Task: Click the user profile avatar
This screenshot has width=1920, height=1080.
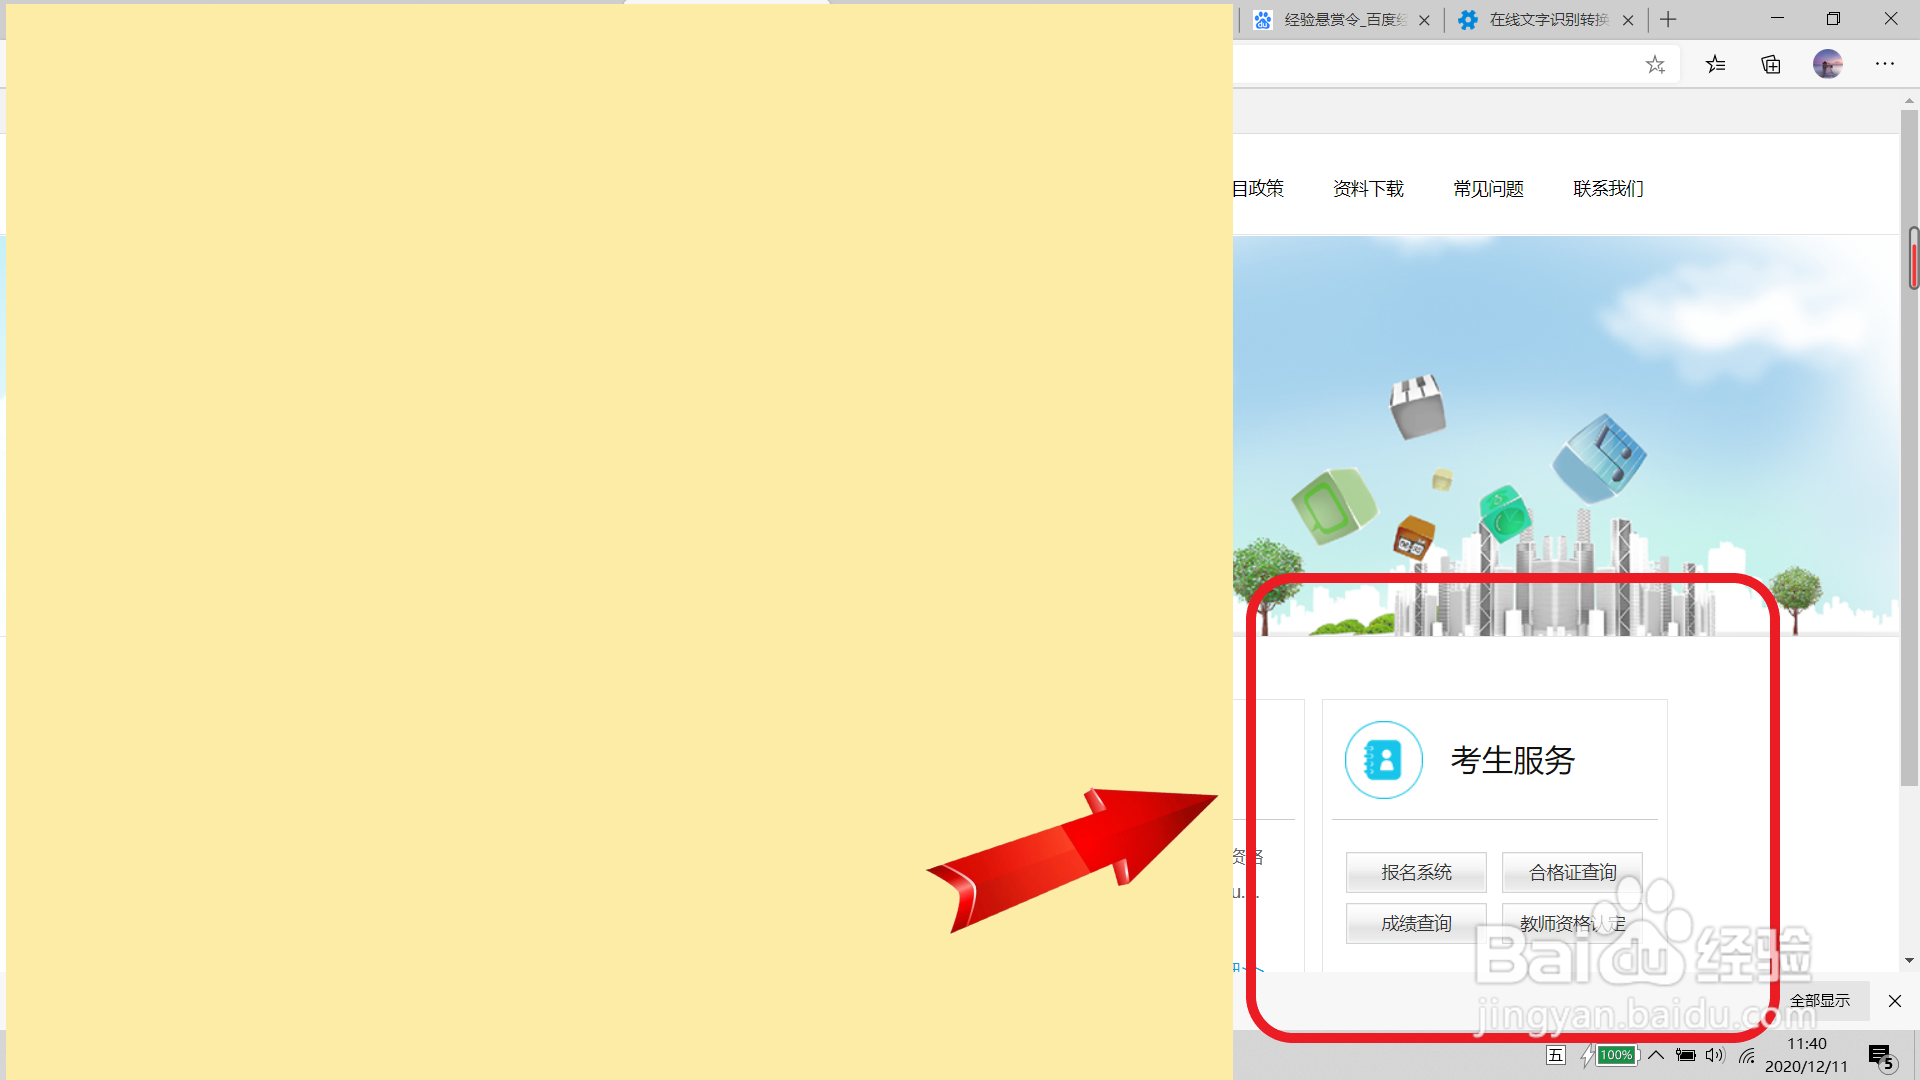Action: [x=1827, y=65]
